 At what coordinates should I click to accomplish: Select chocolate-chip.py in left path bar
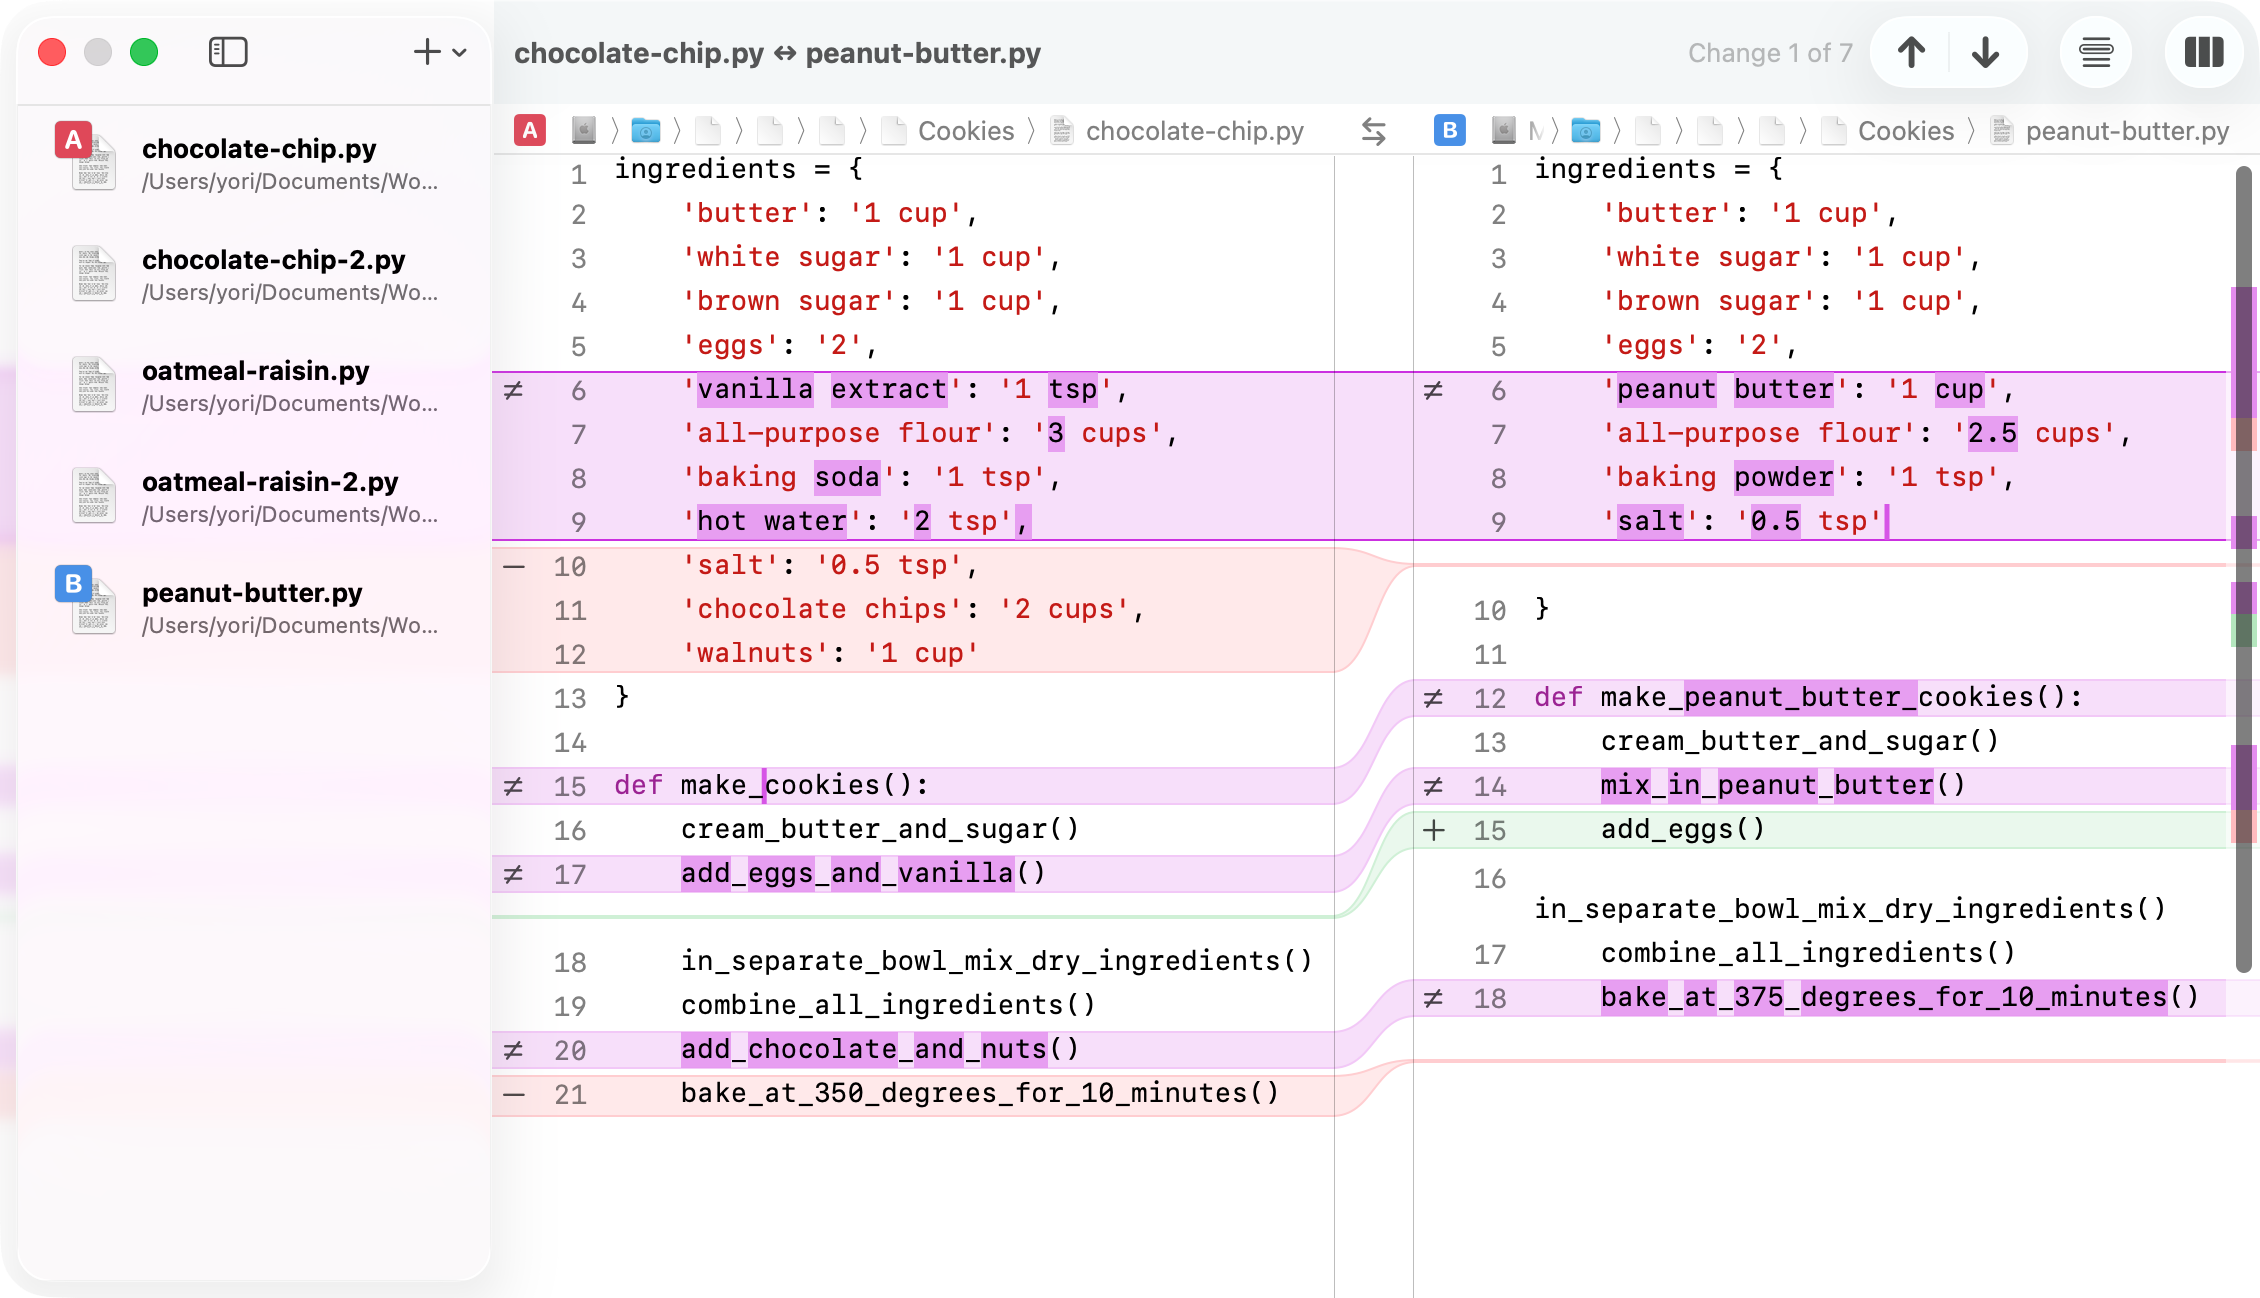(x=1195, y=131)
